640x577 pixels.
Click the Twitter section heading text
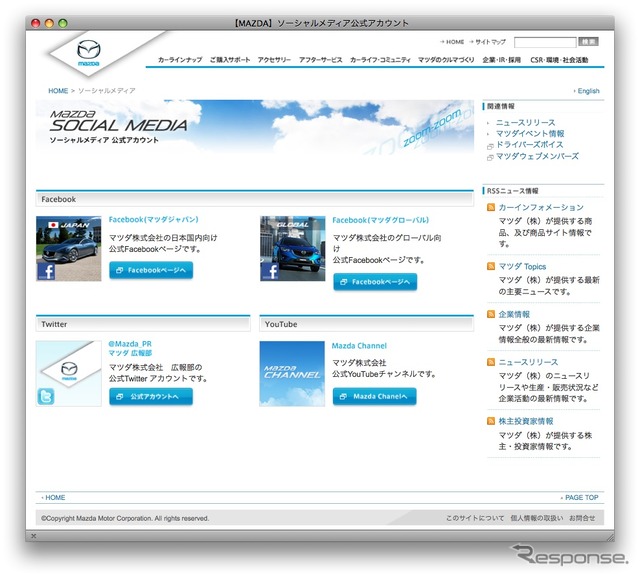click(x=54, y=324)
